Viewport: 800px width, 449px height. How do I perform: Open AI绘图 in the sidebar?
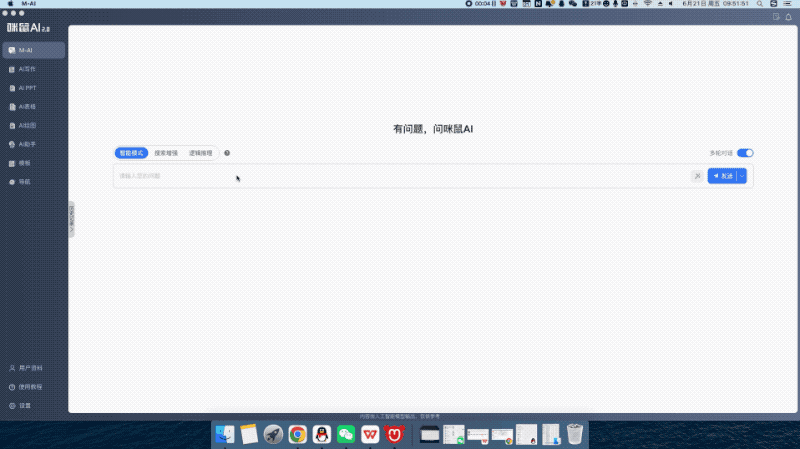pos(27,125)
